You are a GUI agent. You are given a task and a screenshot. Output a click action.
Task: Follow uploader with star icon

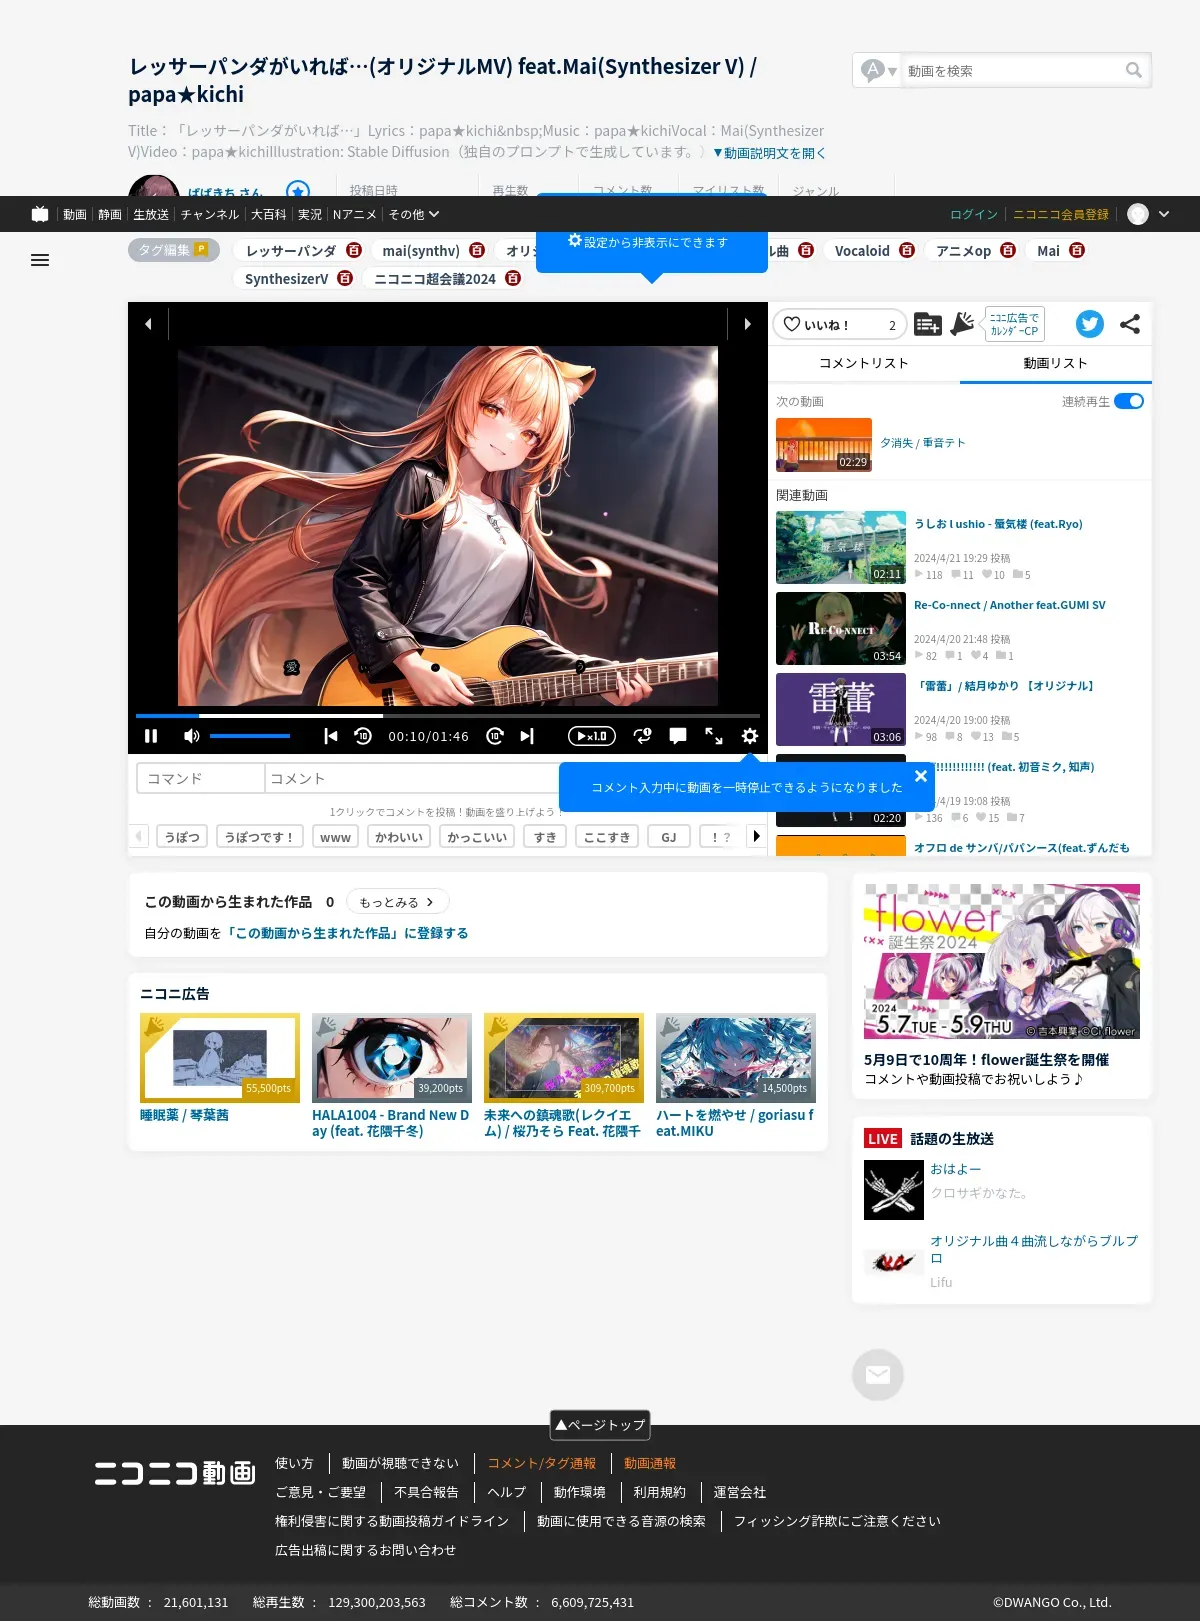[x=298, y=190]
